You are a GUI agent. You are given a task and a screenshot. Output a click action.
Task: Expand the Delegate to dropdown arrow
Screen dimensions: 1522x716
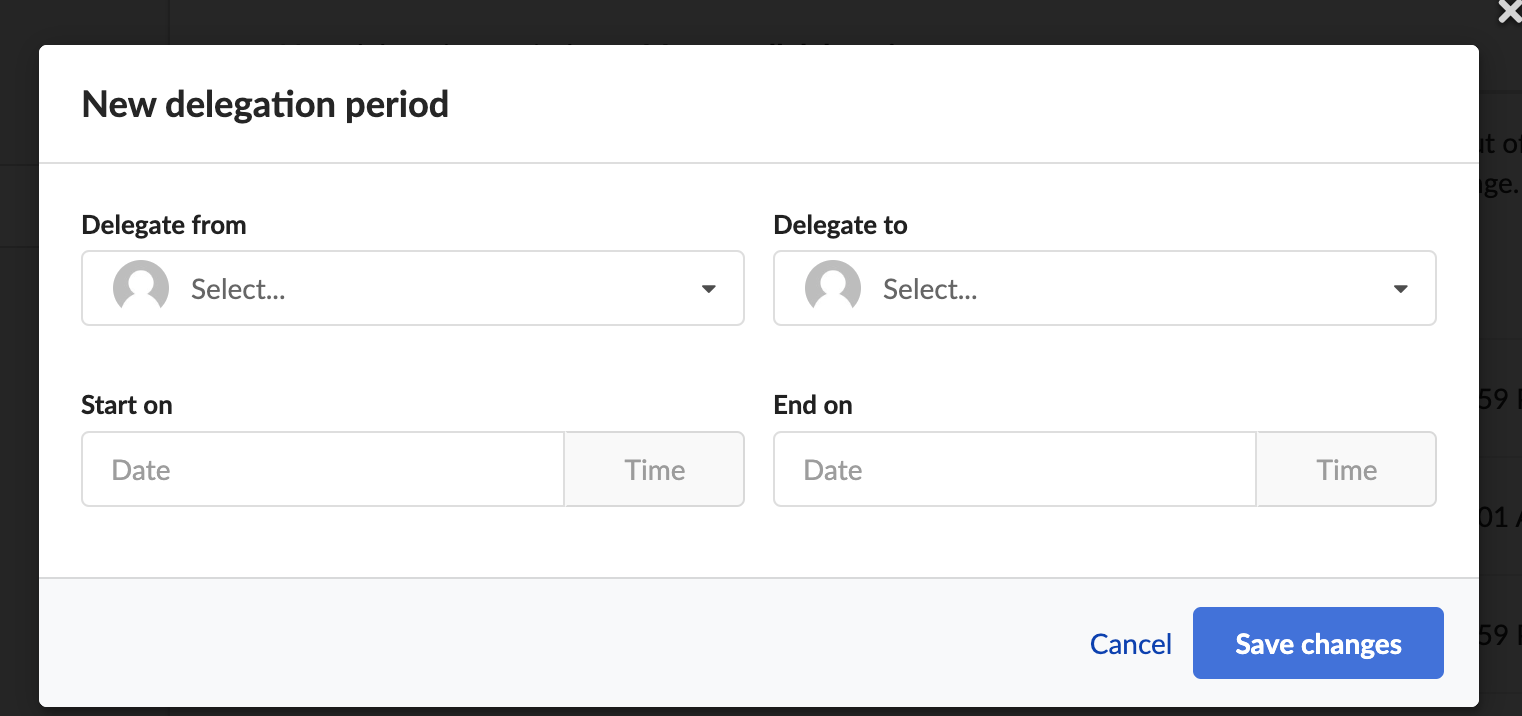click(1400, 289)
